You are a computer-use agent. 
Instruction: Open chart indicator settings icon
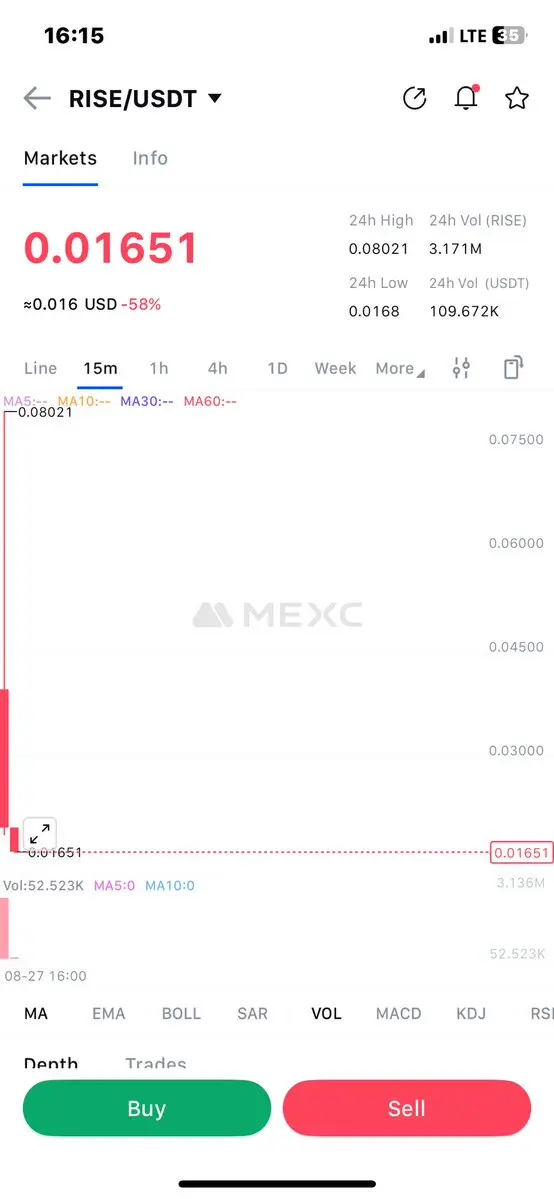pos(461,368)
